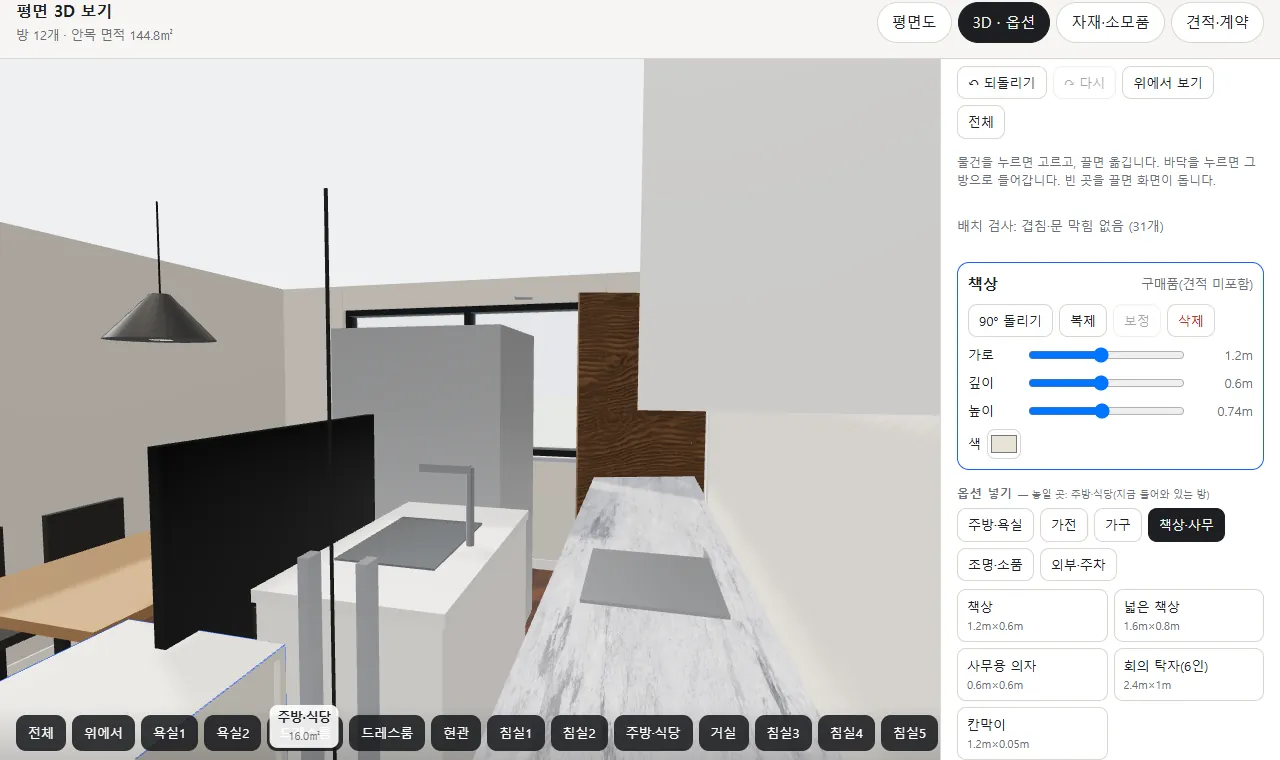Click the 전체 button under 되돌리기
Screen dimensions: 1280x760
981,122
